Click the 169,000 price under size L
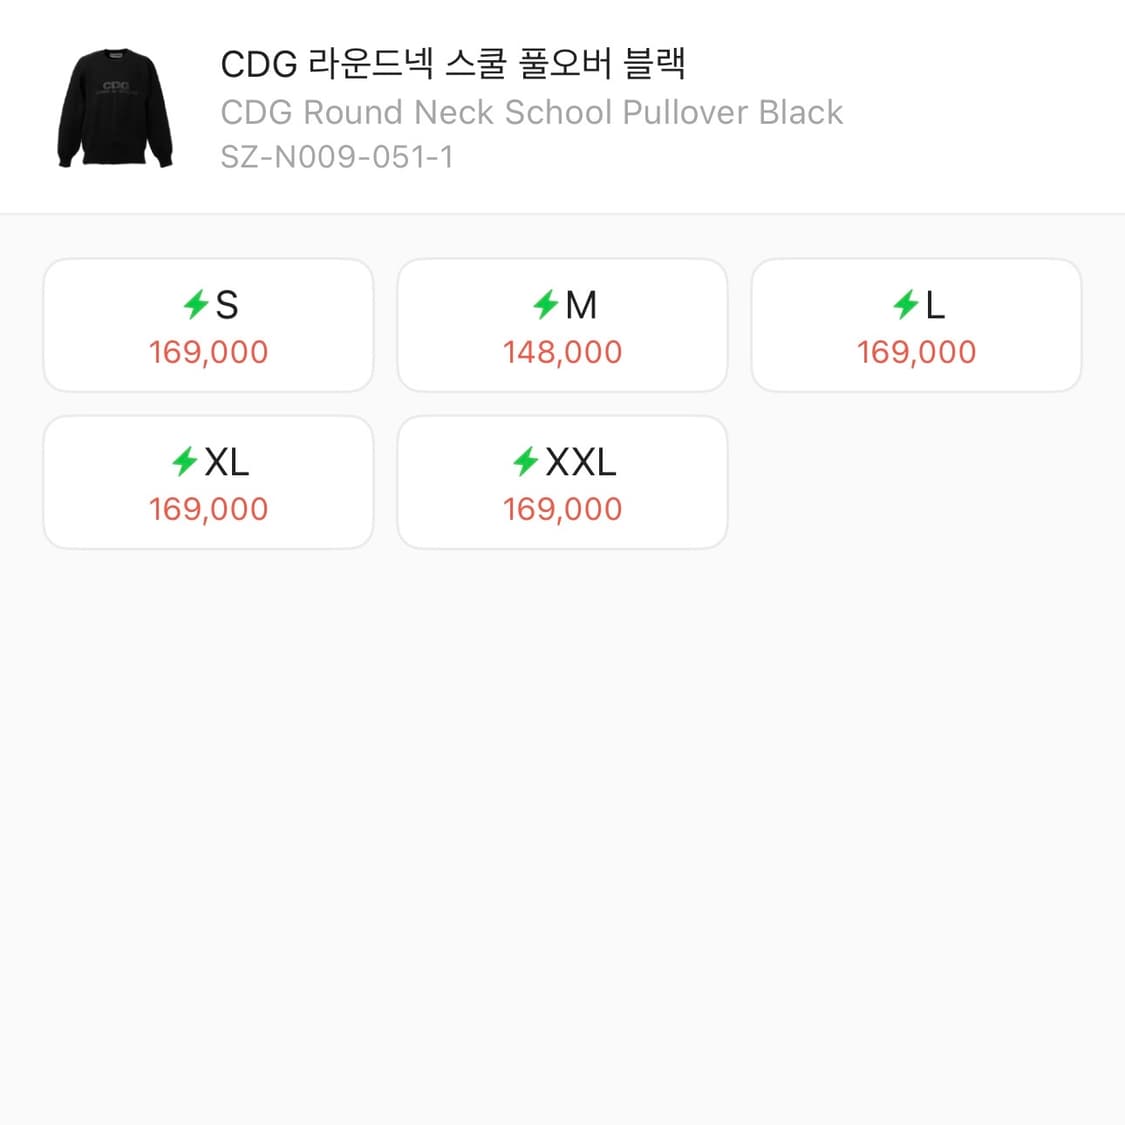 916,352
